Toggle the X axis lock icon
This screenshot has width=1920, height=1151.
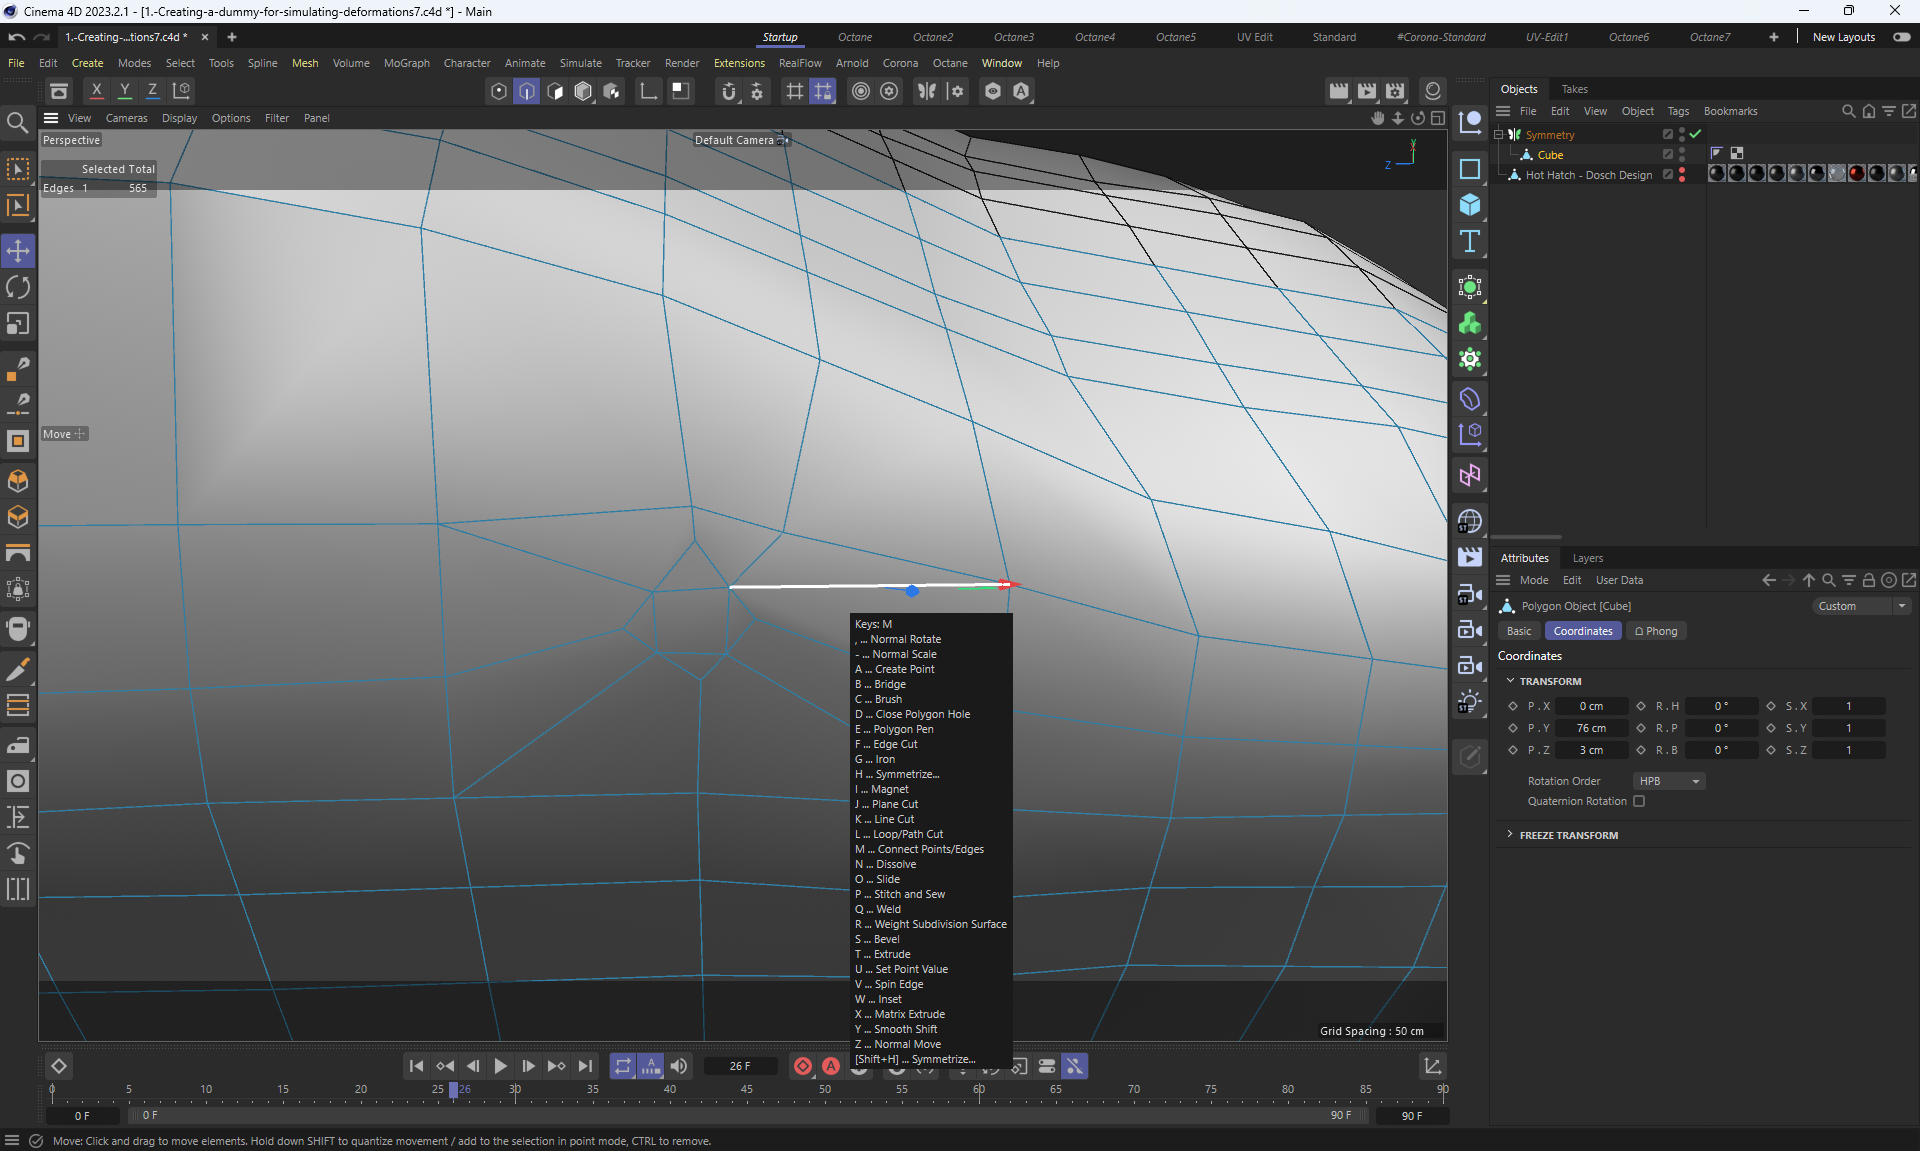click(96, 91)
